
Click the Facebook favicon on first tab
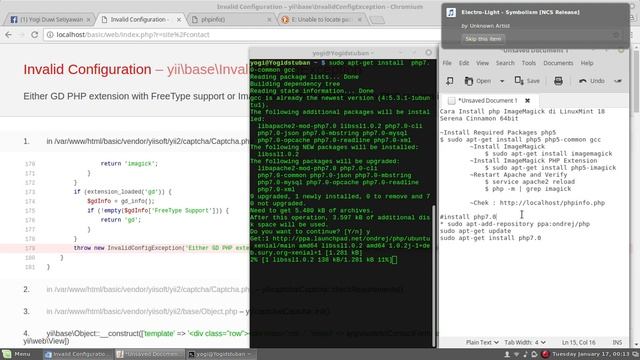[x=14, y=20]
